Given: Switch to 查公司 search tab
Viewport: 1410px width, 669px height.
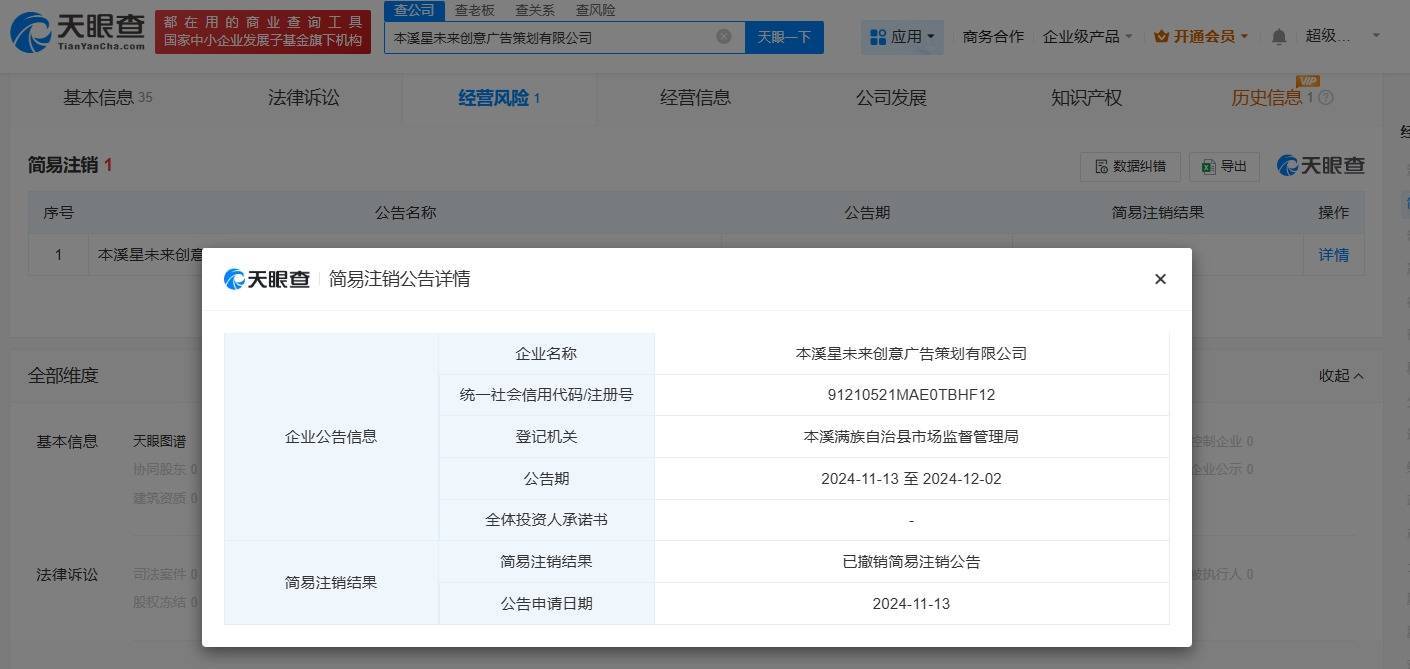Looking at the screenshot, I should 414,10.
